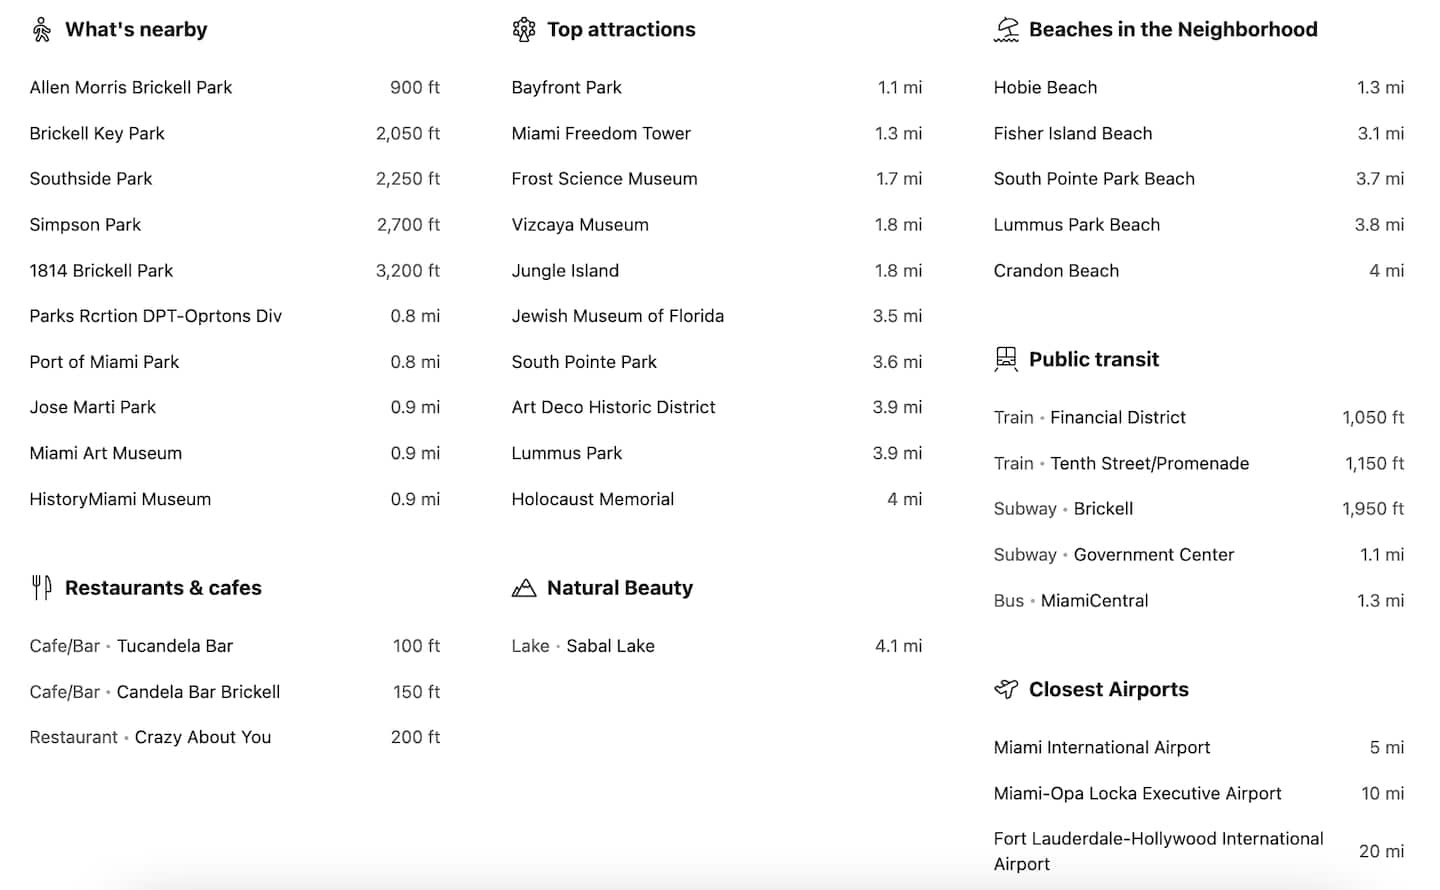
Task: Select the "Closest Airports" heading text
Action: pyautogui.click(x=1109, y=689)
